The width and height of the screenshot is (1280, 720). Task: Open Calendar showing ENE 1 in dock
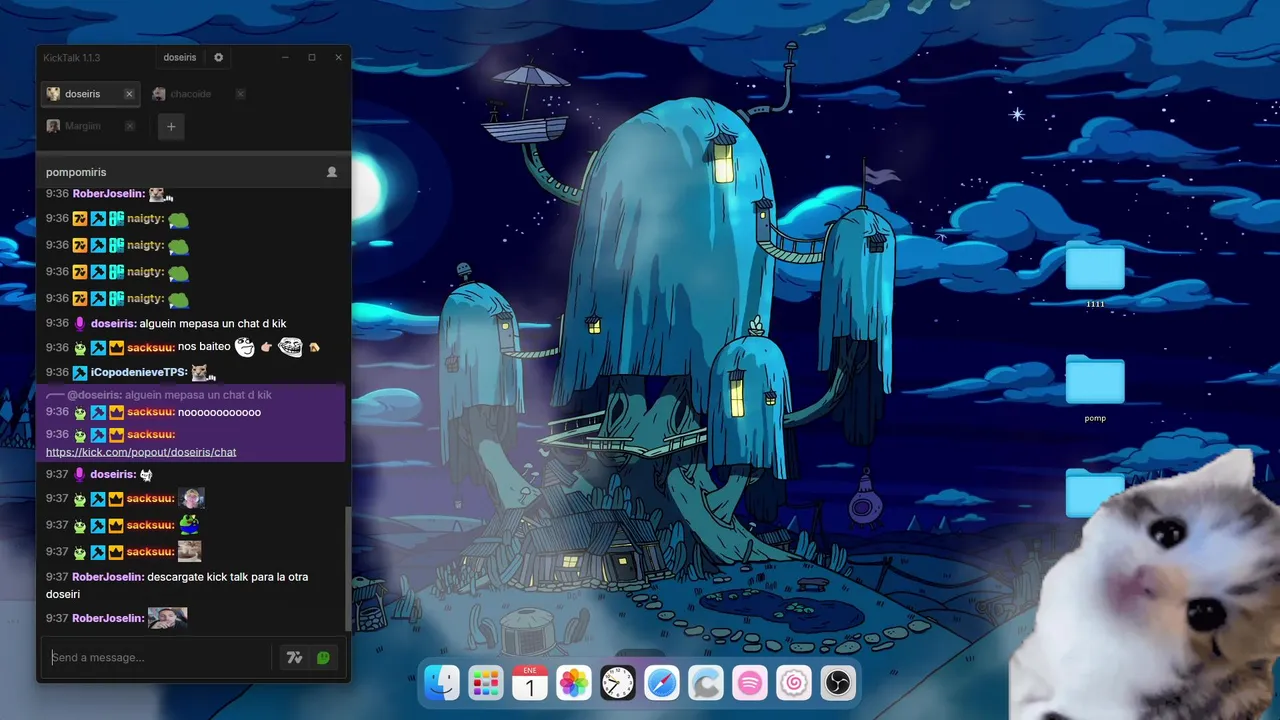coord(530,683)
